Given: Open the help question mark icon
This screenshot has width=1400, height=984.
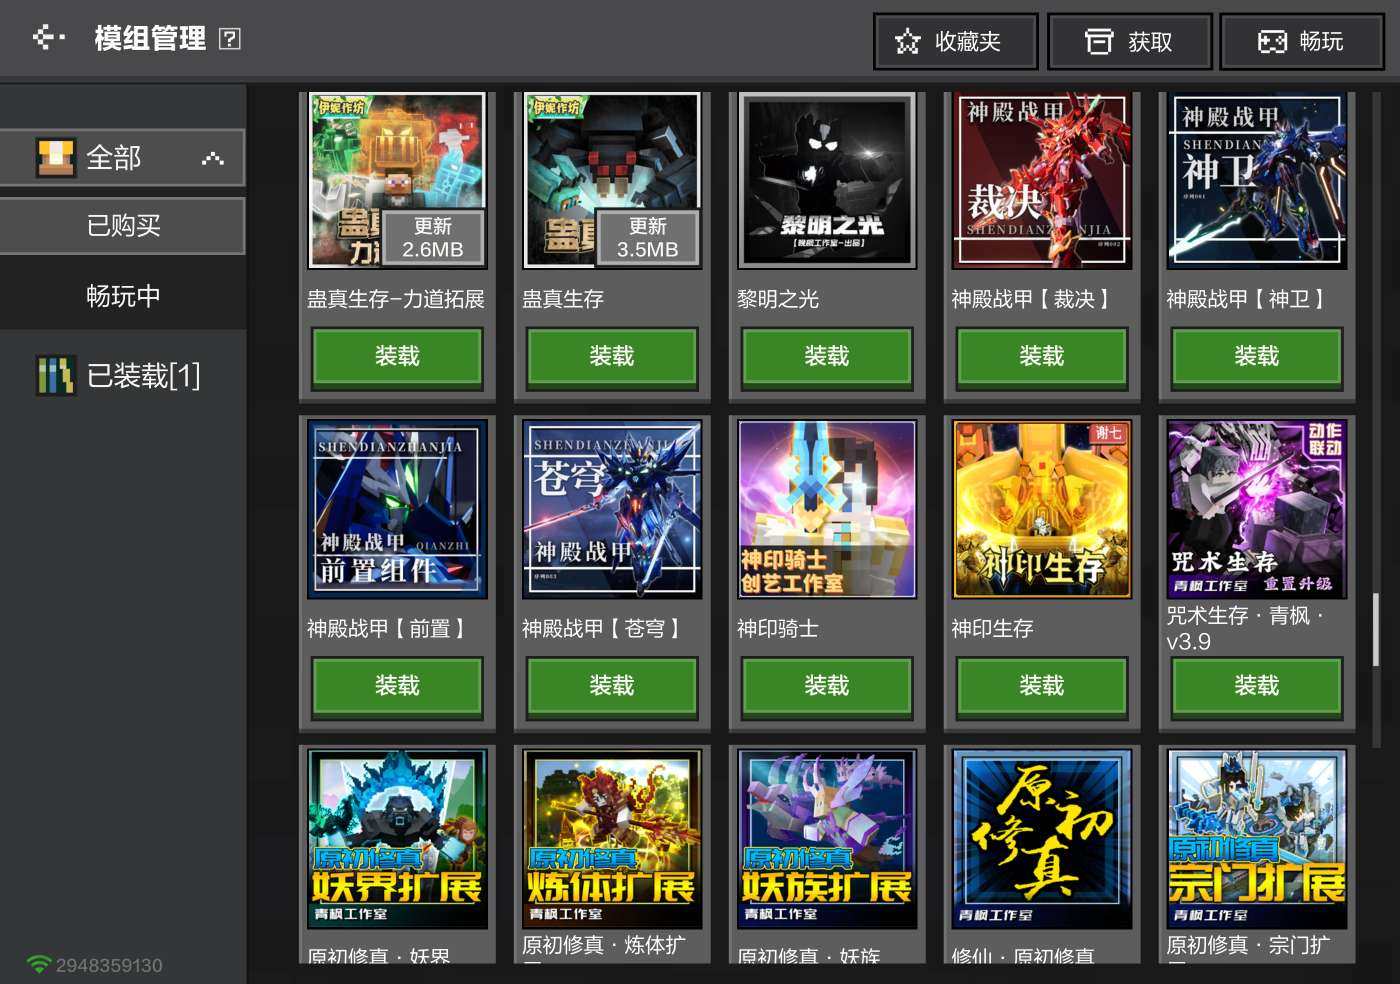Looking at the screenshot, I should [229, 39].
